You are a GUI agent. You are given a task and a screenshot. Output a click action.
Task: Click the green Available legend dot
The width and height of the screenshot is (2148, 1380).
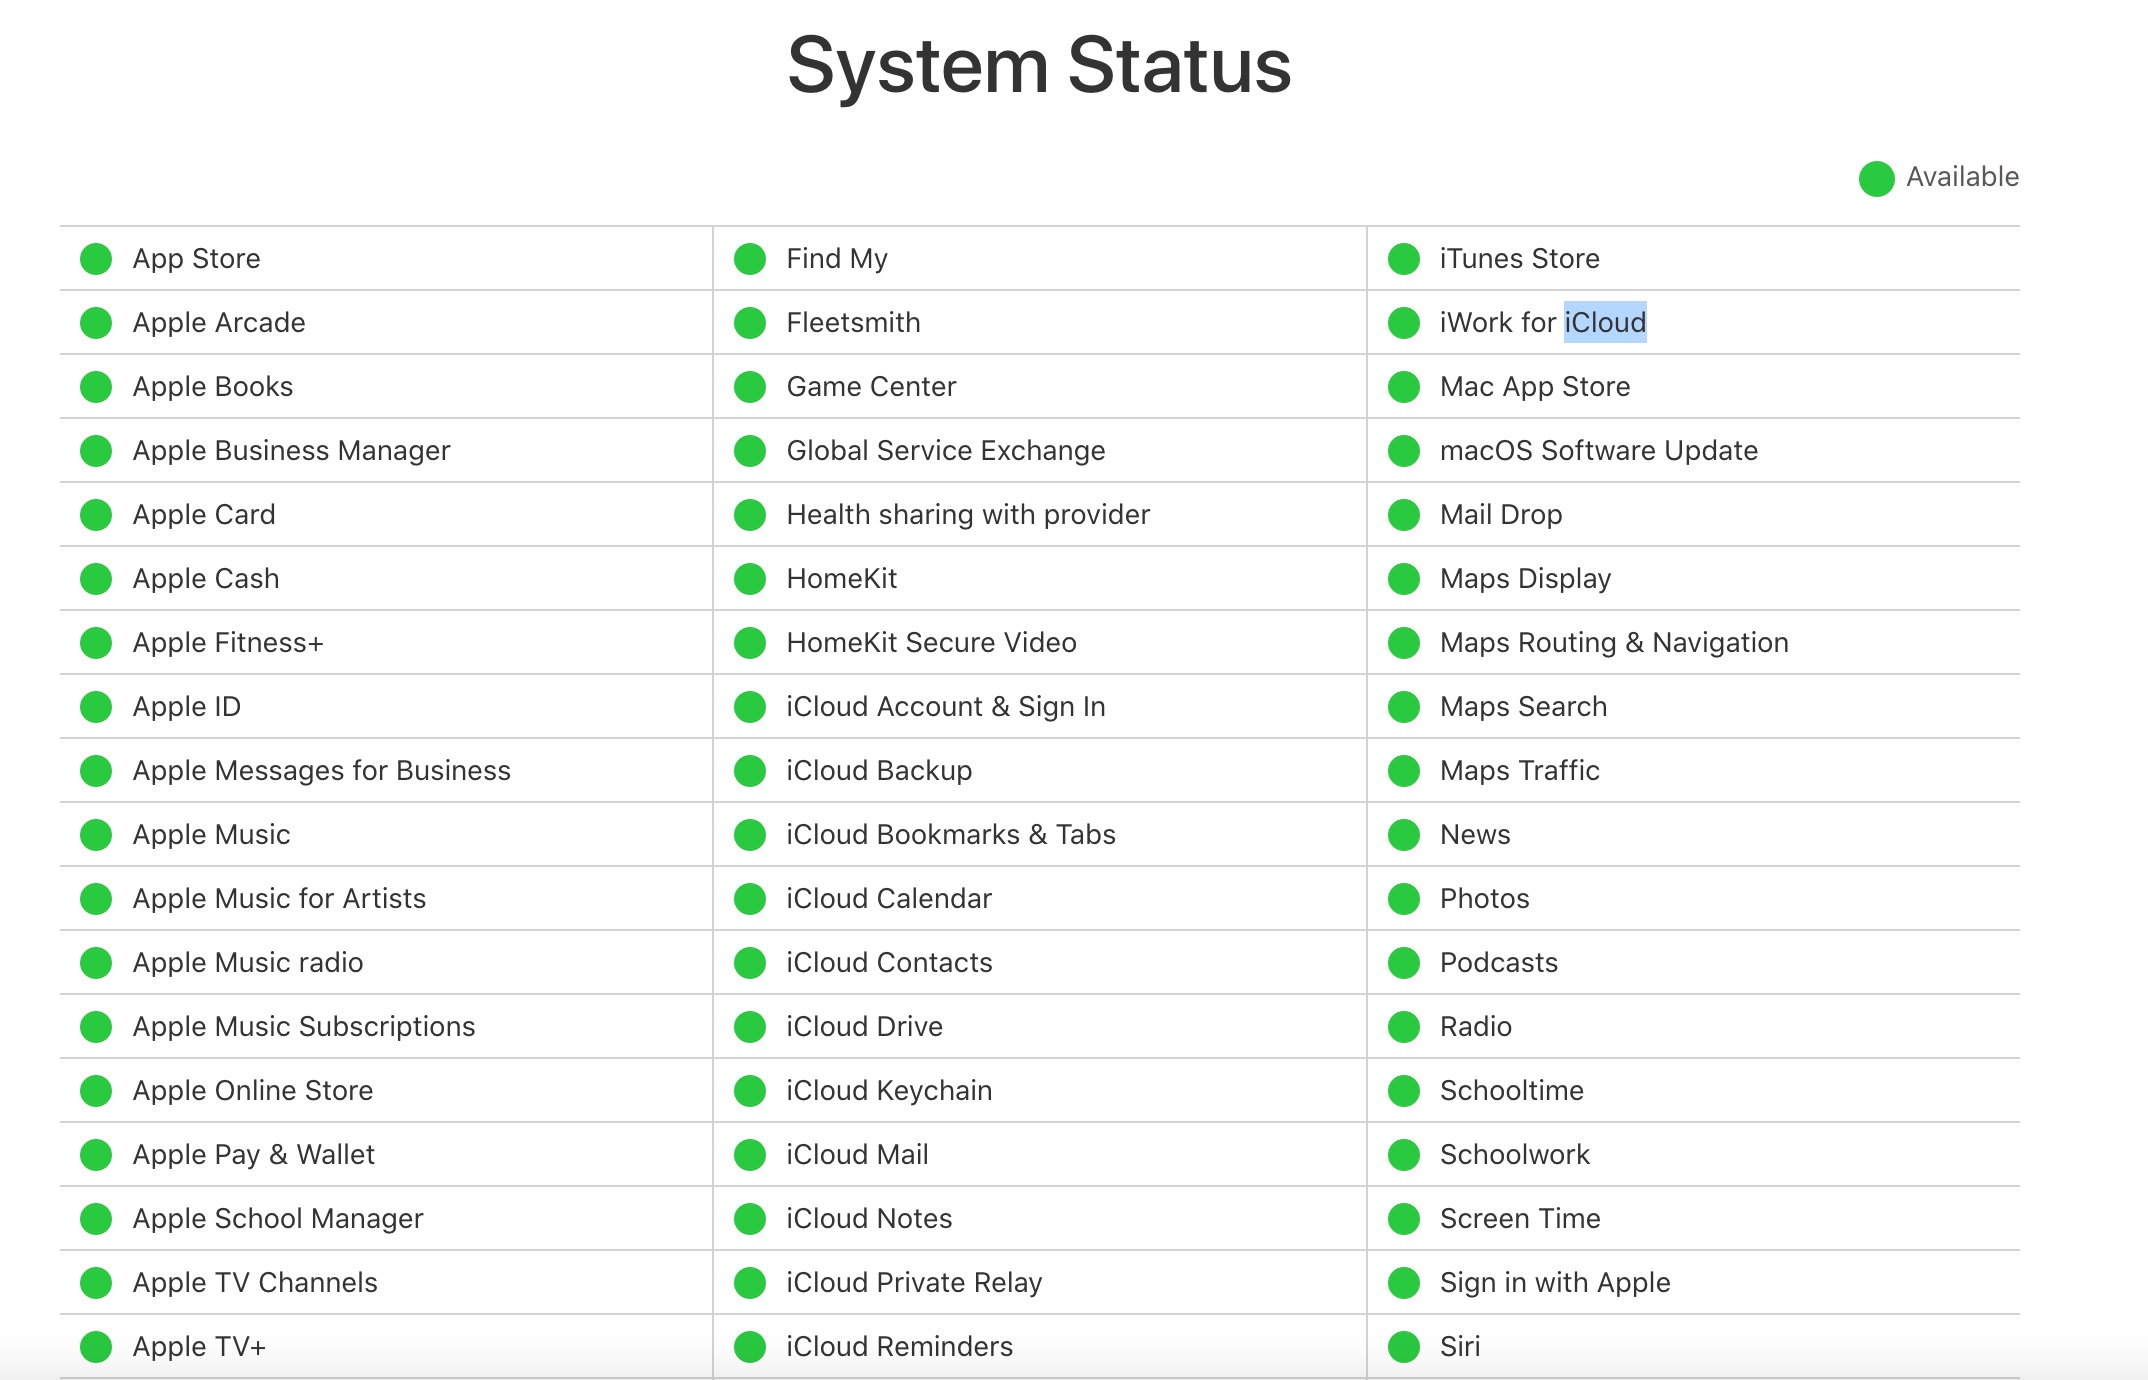1877,179
